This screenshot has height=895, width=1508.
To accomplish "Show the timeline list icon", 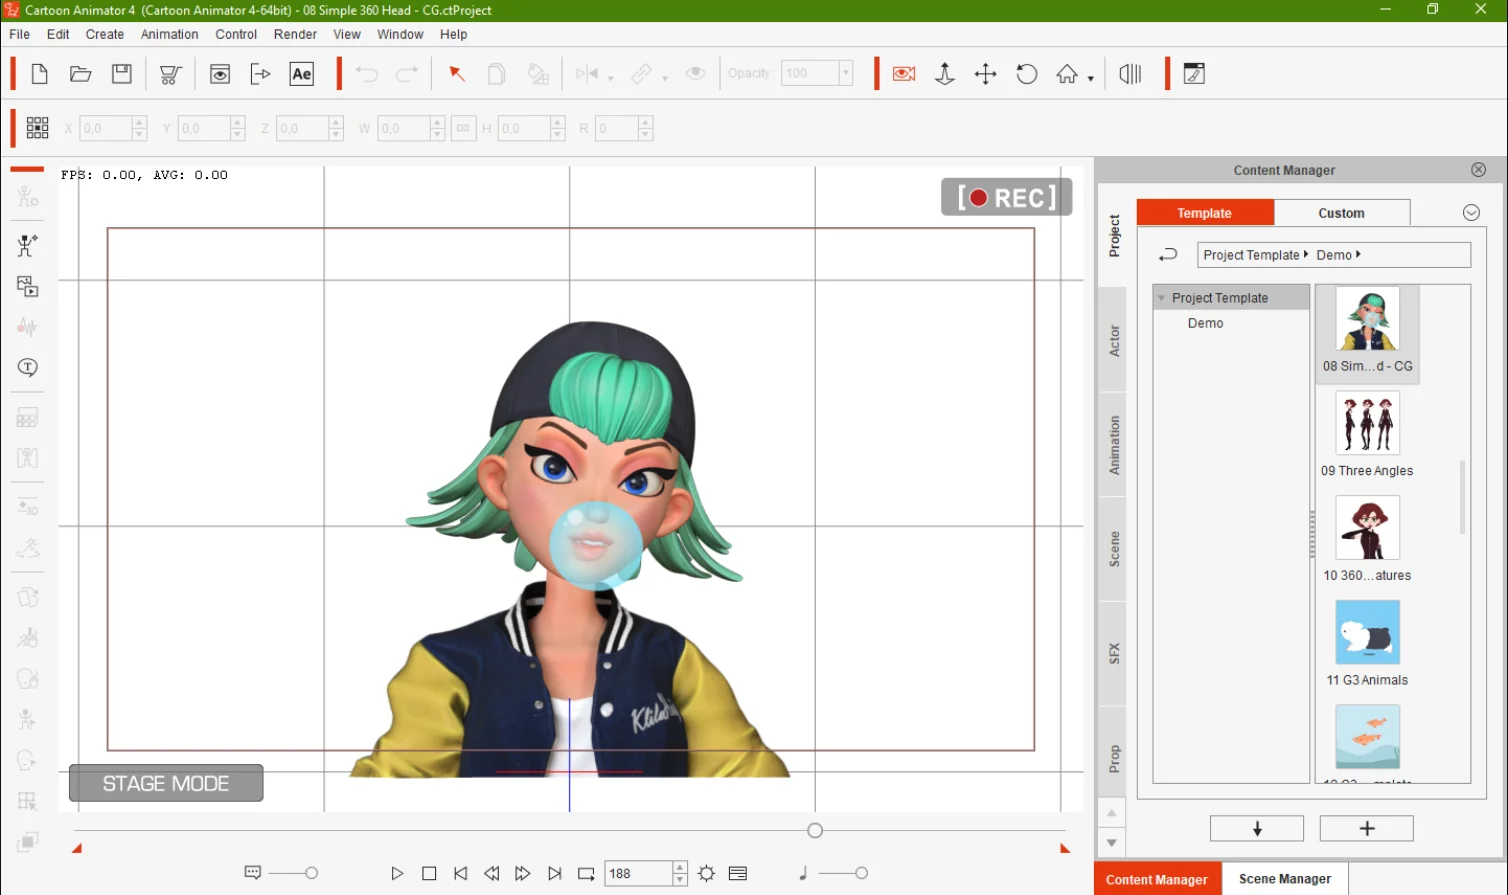I will [x=738, y=873].
